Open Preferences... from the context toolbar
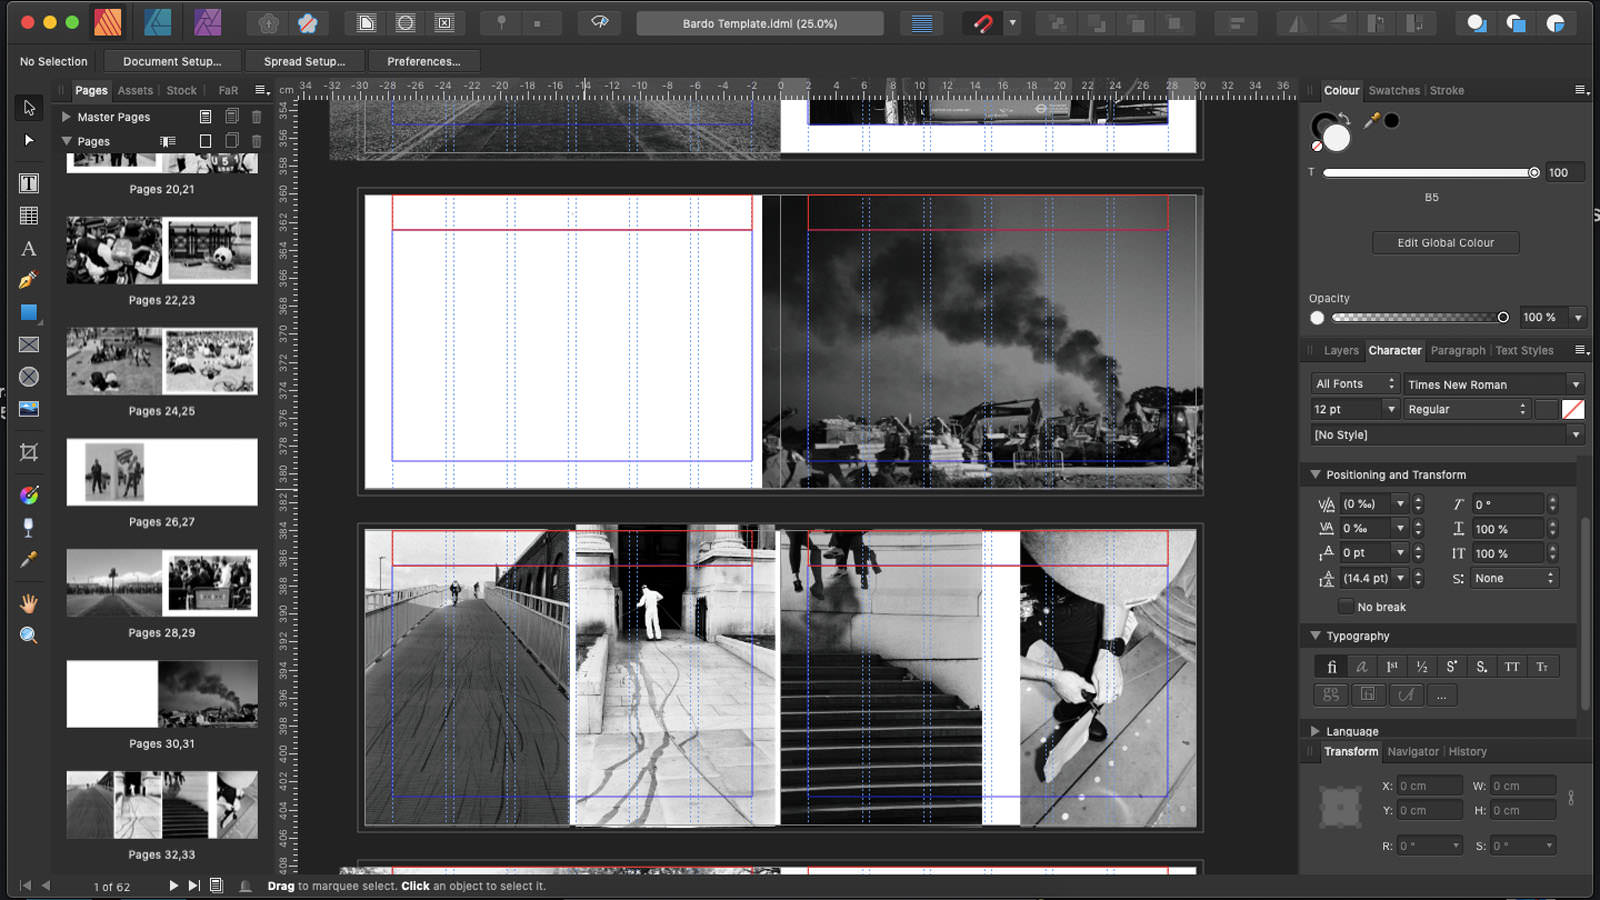 pyautogui.click(x=424, y=61)
